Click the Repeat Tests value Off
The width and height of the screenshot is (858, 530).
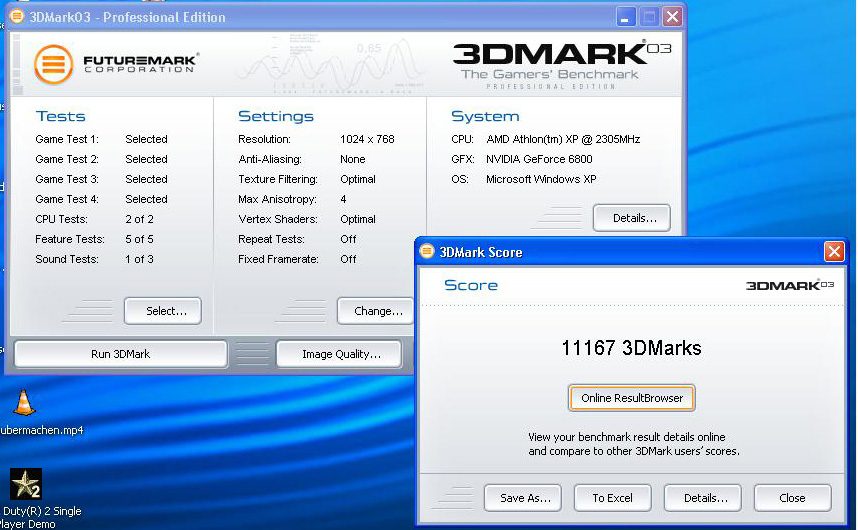(x=348, y=239)
